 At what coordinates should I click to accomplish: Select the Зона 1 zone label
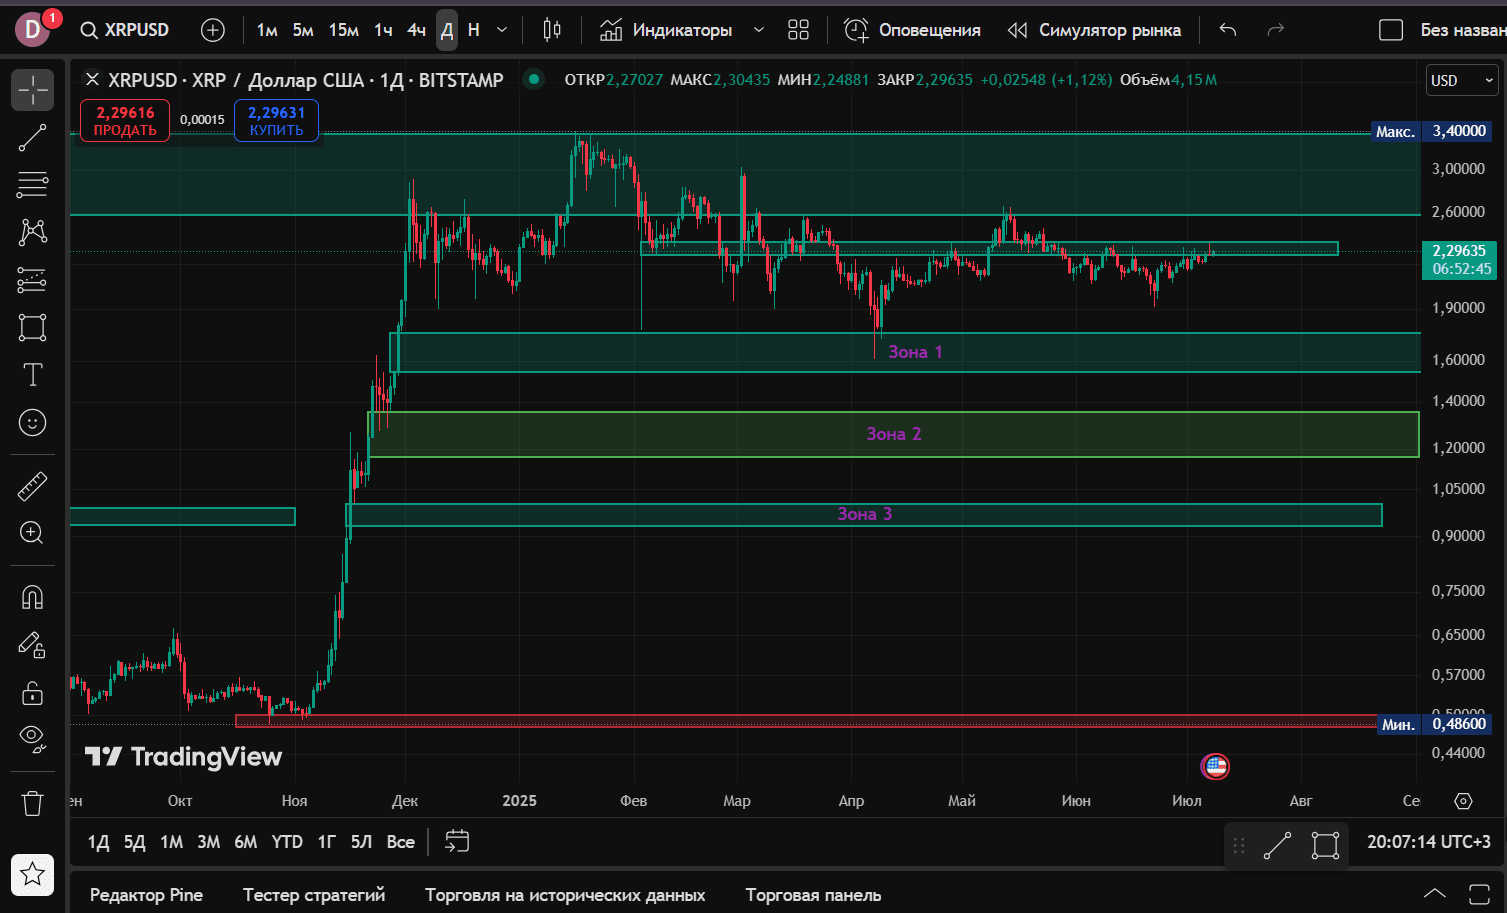pos(915,352)
